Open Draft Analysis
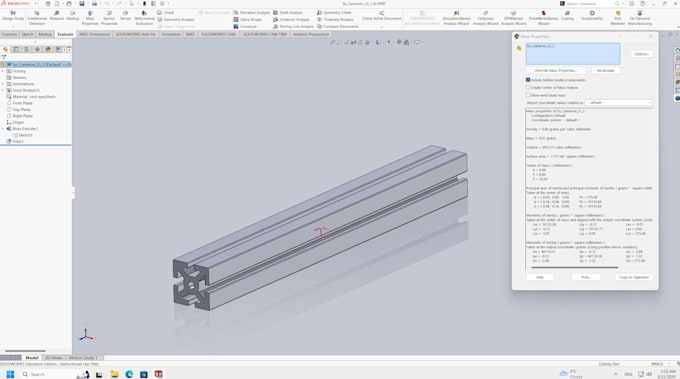 288,13
